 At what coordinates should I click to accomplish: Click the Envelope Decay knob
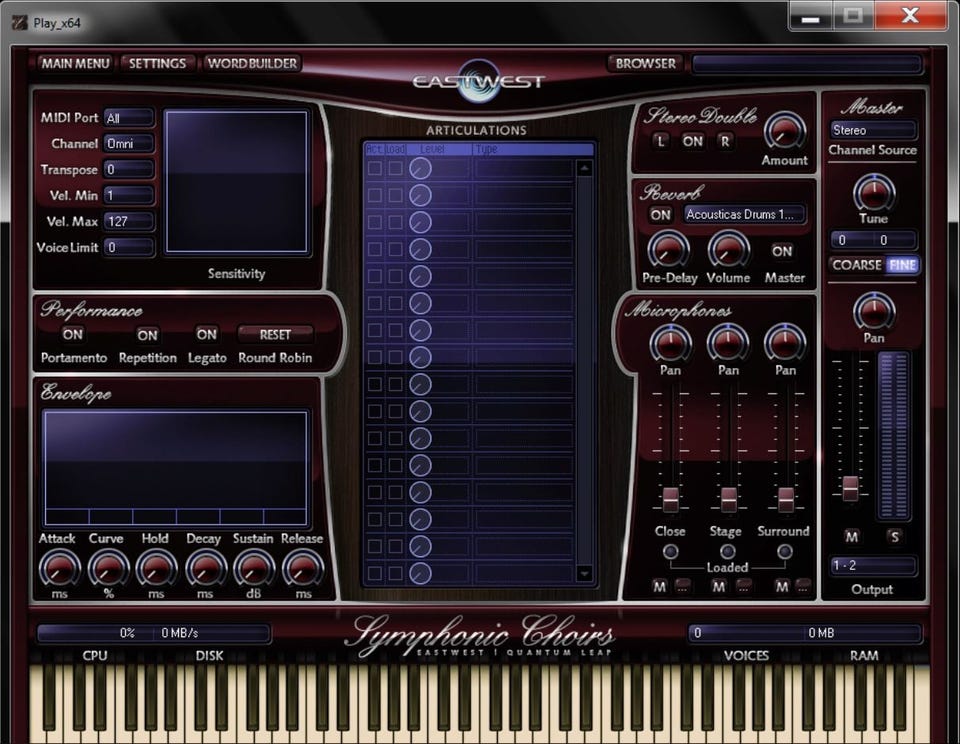coord(205,568)
